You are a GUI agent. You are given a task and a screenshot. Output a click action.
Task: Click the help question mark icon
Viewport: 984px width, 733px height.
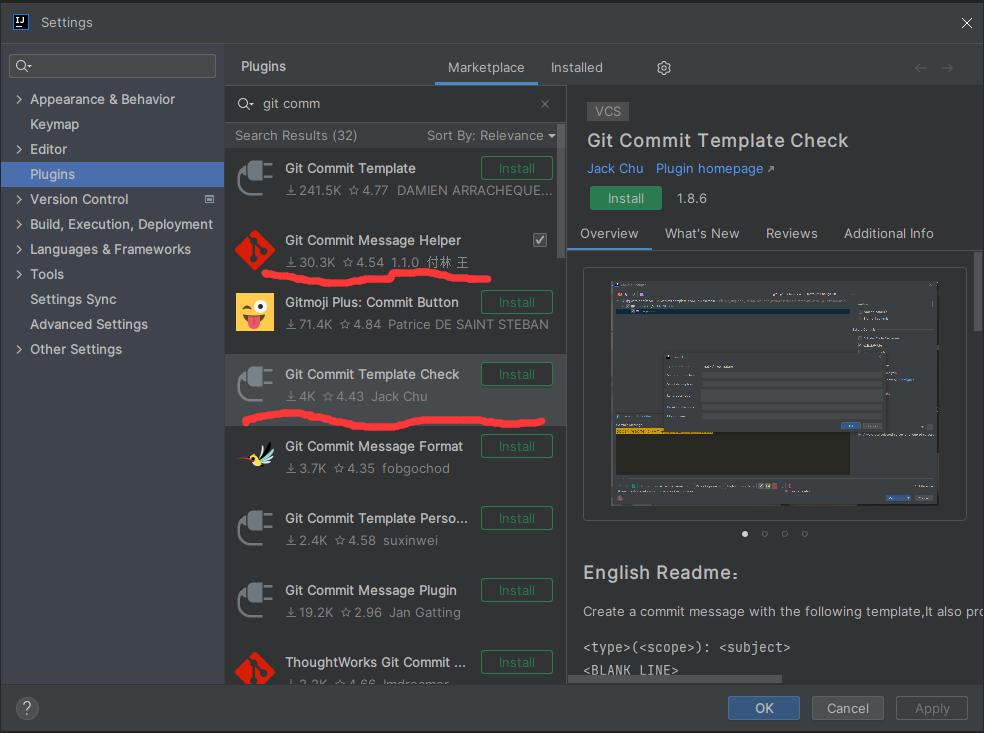pos(27,709)
